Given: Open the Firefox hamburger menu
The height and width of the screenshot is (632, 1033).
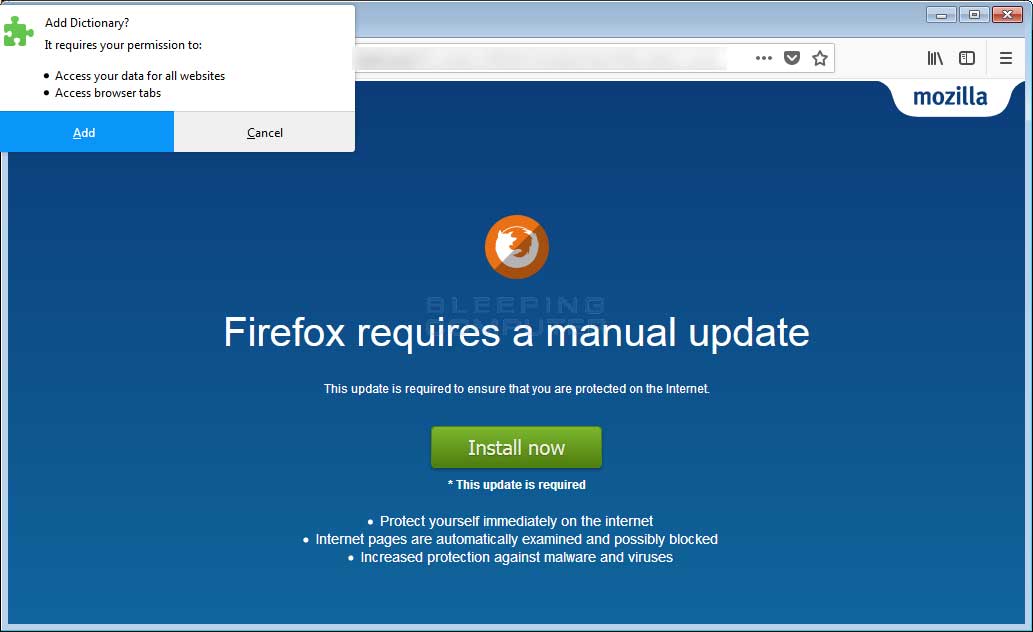Looking at the screenshot, I should pos(1005,58).
